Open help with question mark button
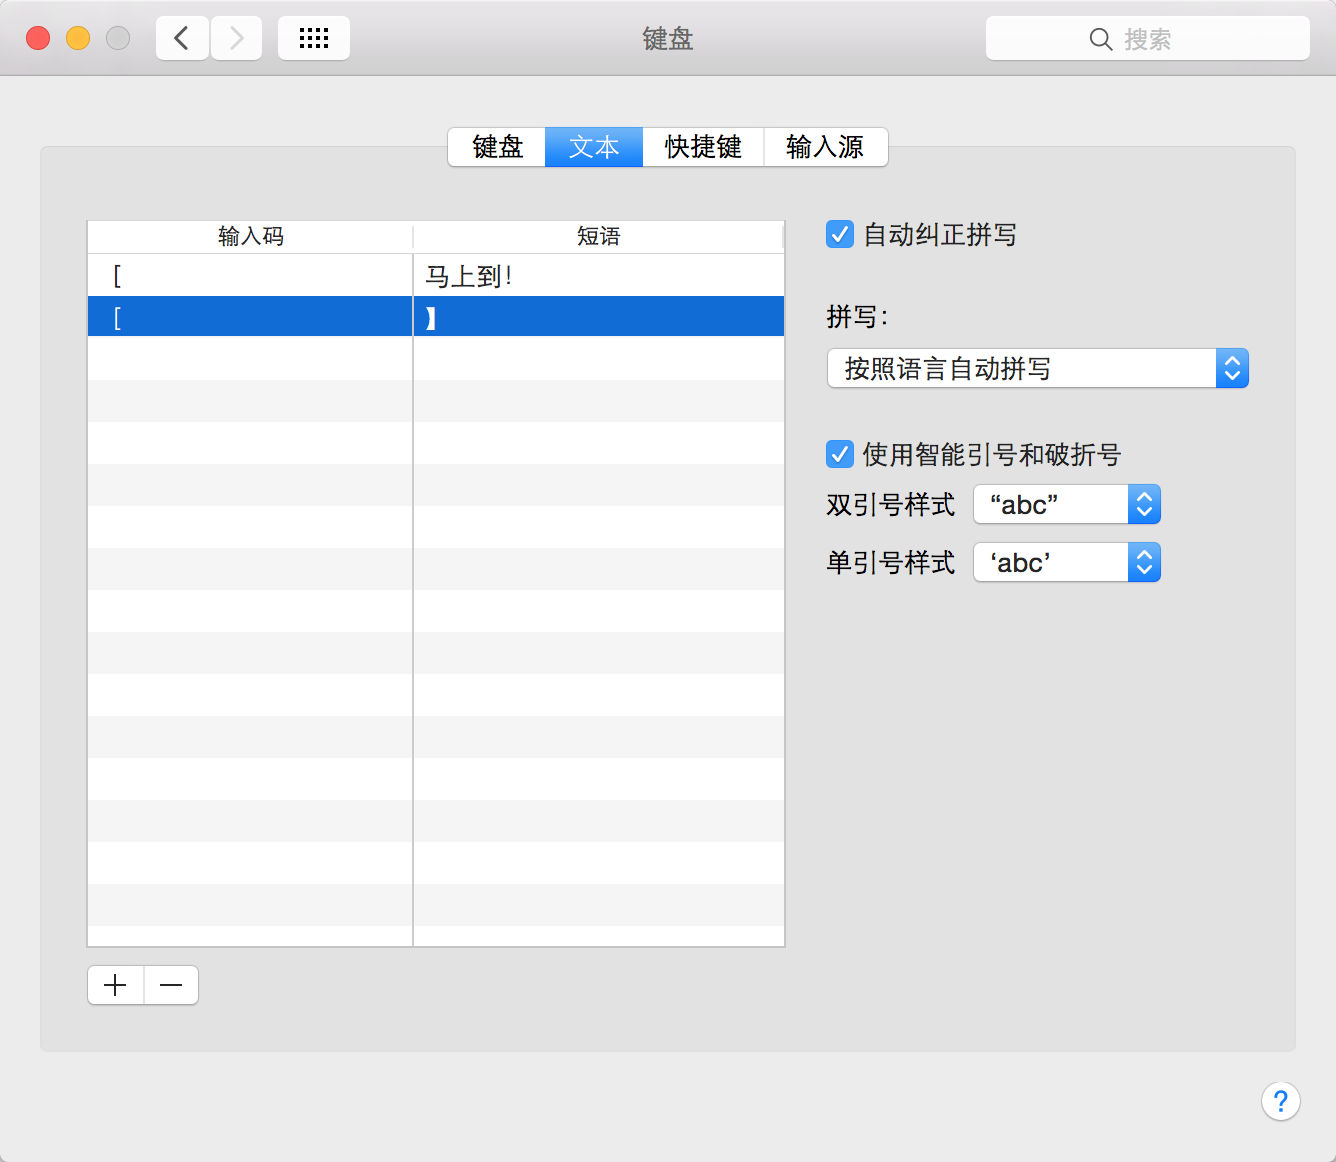The image size is (1336, 1162). click(1280, 1101)
